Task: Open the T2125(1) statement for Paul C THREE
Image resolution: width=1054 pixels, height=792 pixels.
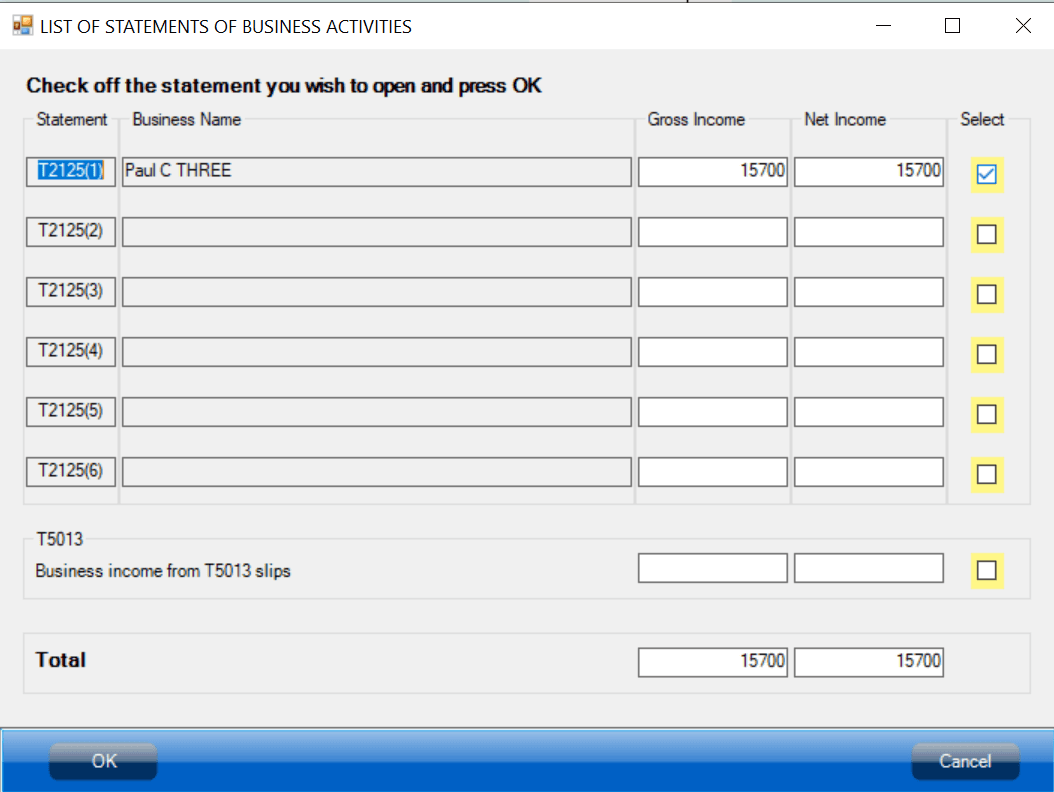Action: point(70,171)
